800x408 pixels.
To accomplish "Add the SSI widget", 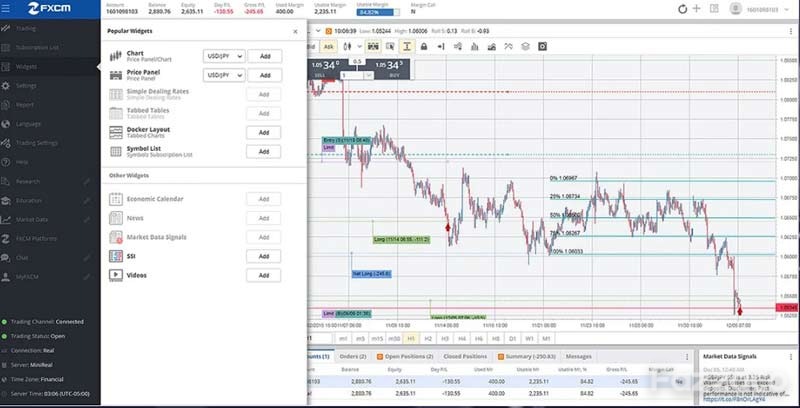I will point(263,256).
